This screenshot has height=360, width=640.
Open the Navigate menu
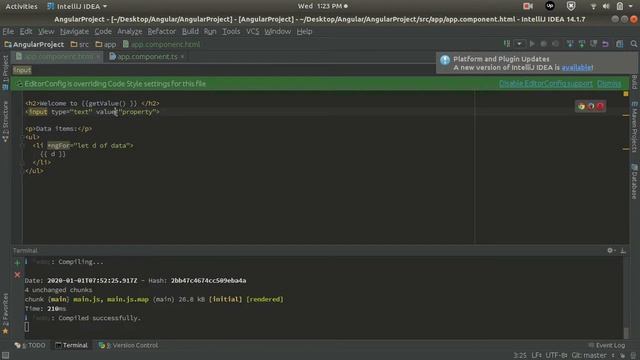[x=74, y=31]
